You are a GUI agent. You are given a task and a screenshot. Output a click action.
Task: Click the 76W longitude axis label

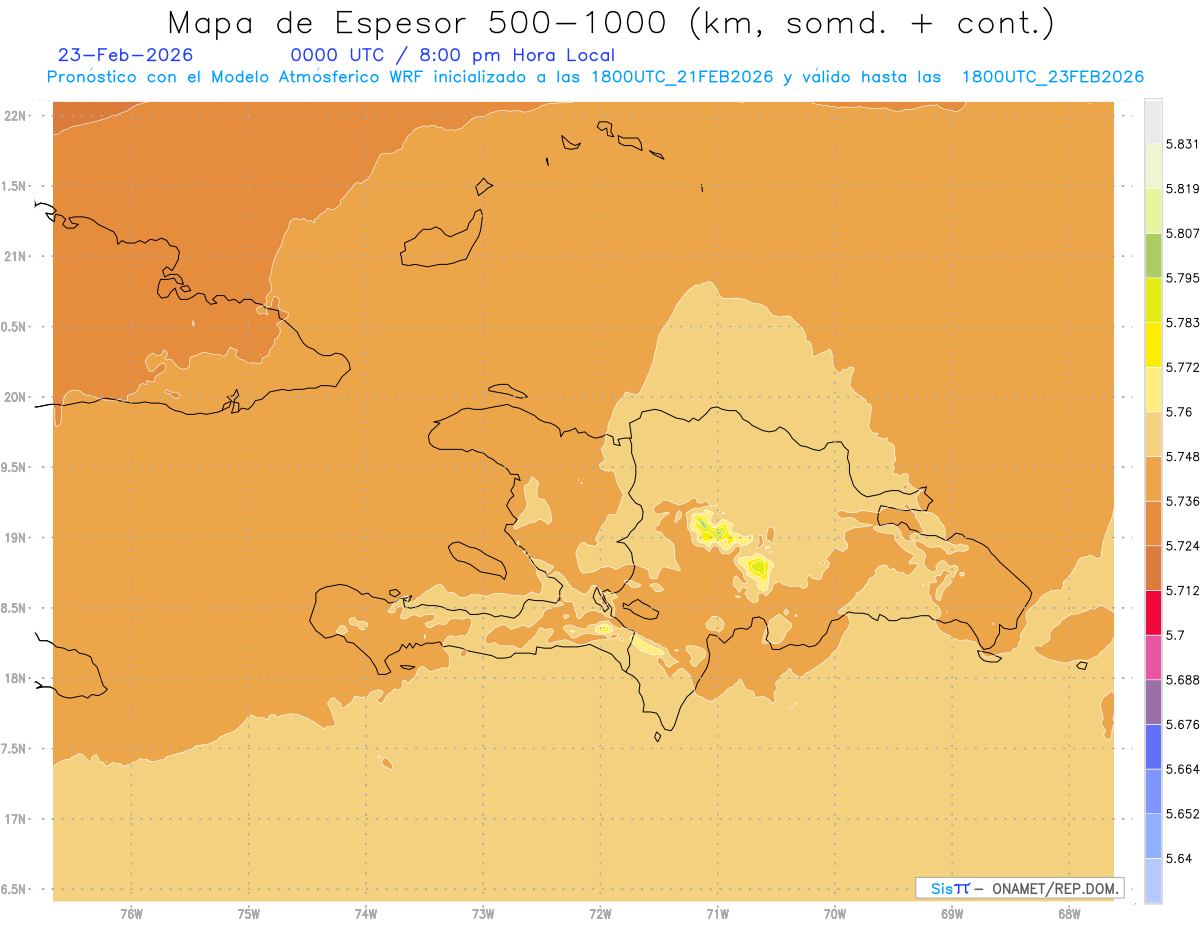click(x=131, y=913)
